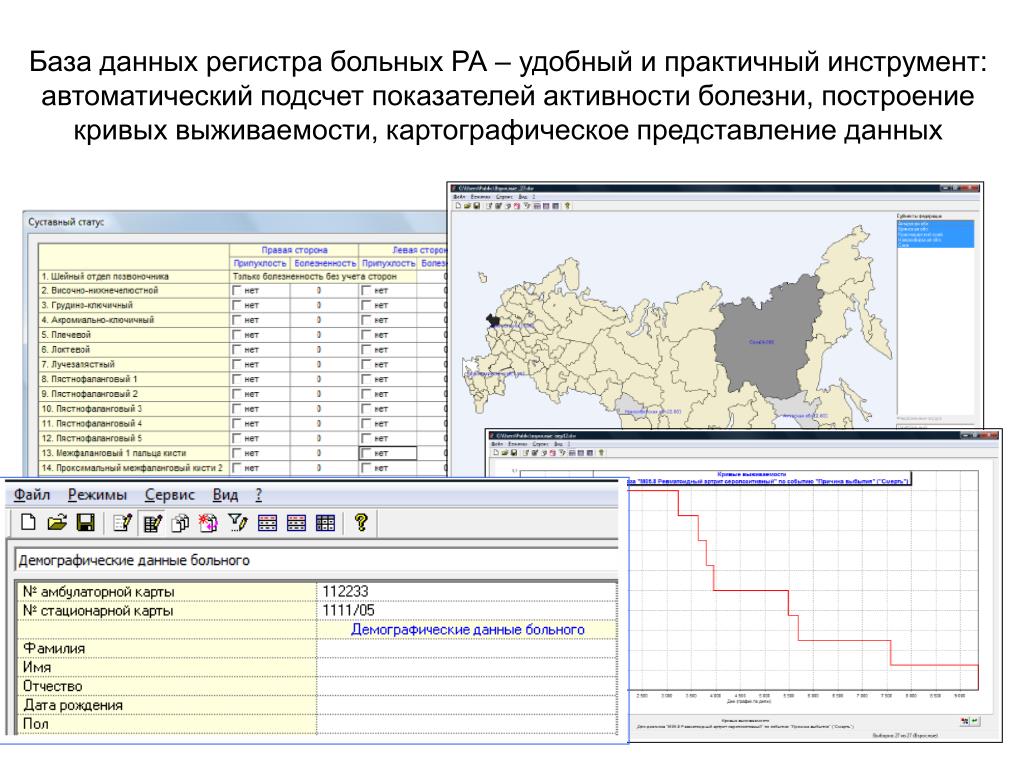The height and width of the screenshot is (768, 1024).
Task: Click the Отчество value field
Action: coord(467,686)
